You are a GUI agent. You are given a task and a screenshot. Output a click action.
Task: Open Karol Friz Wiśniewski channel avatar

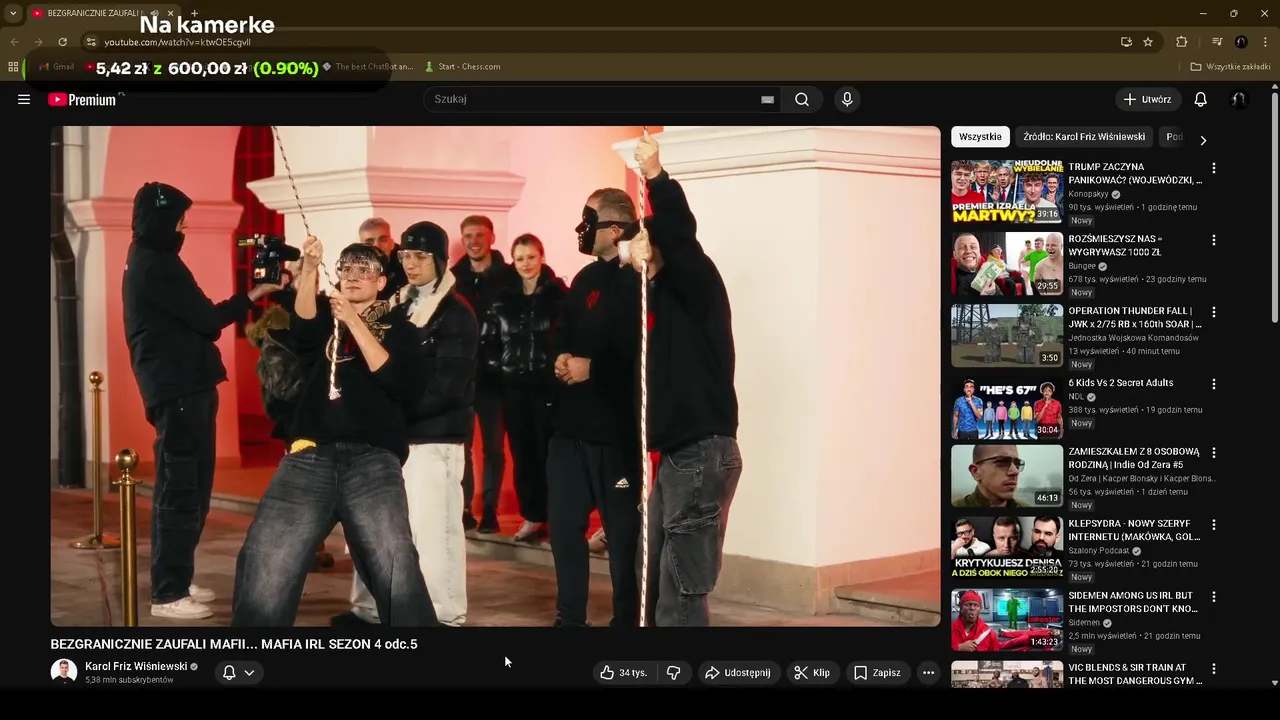point(64,672)
